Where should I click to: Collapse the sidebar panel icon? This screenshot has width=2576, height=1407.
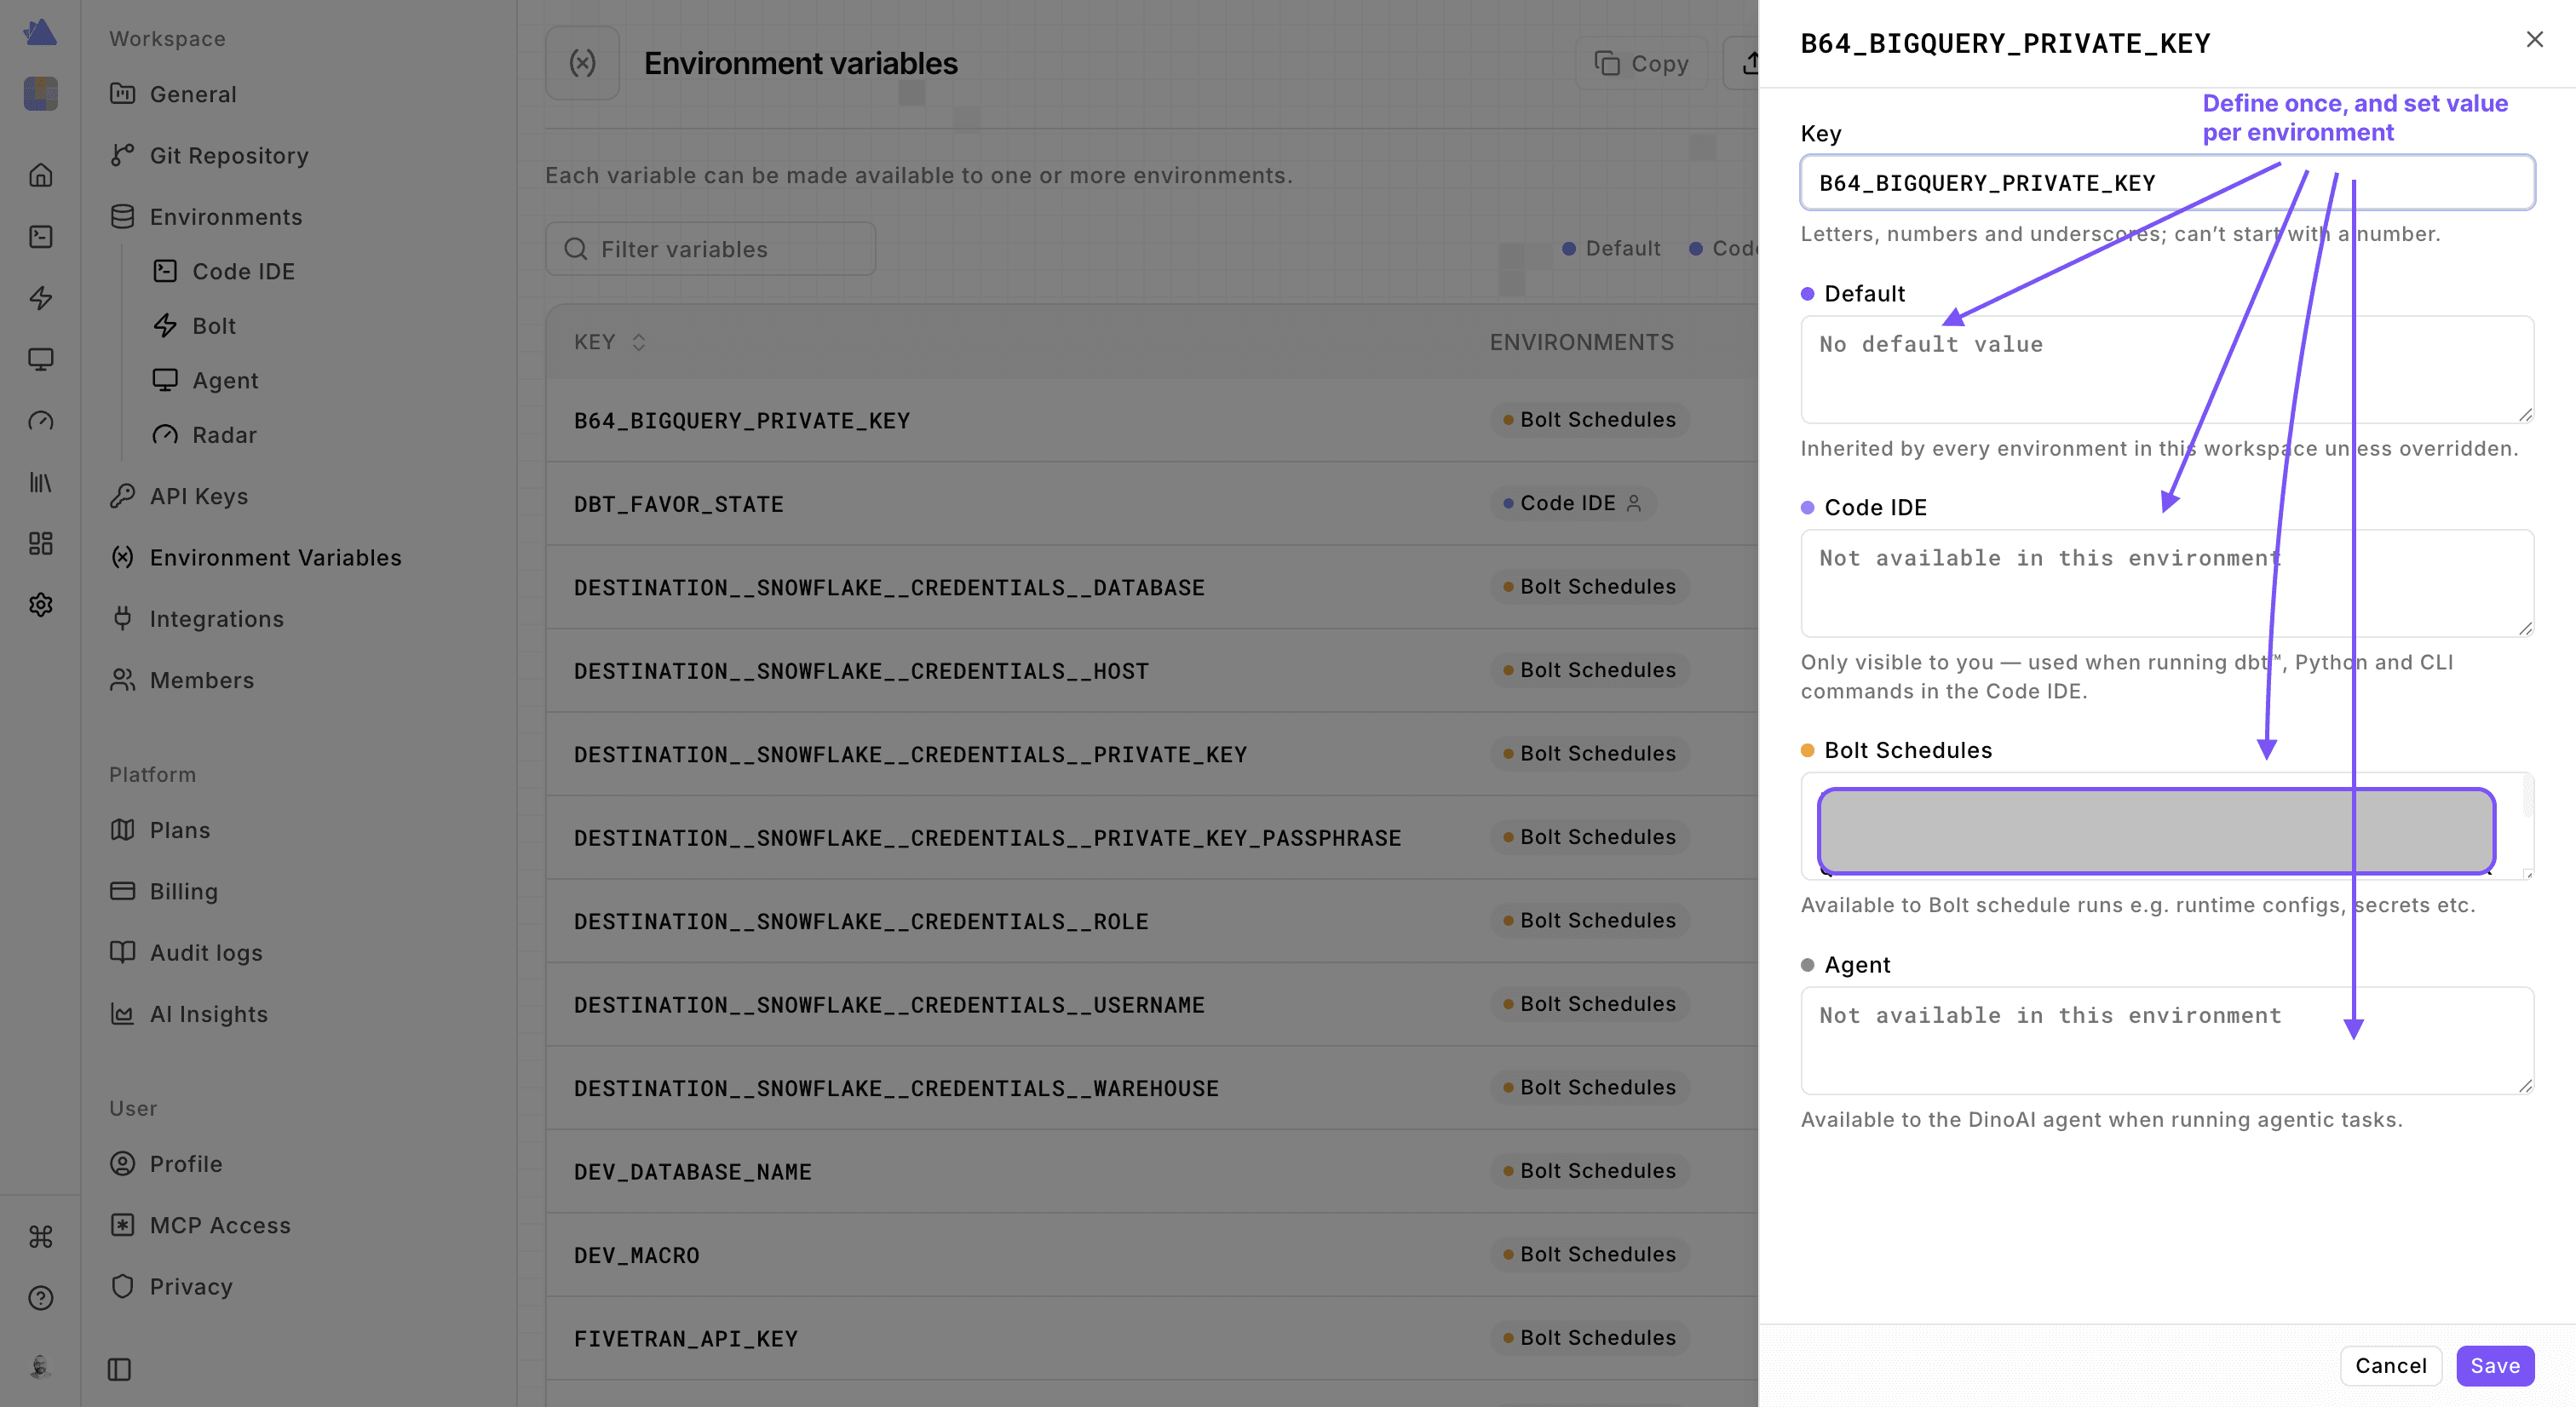pos(119,1369)
